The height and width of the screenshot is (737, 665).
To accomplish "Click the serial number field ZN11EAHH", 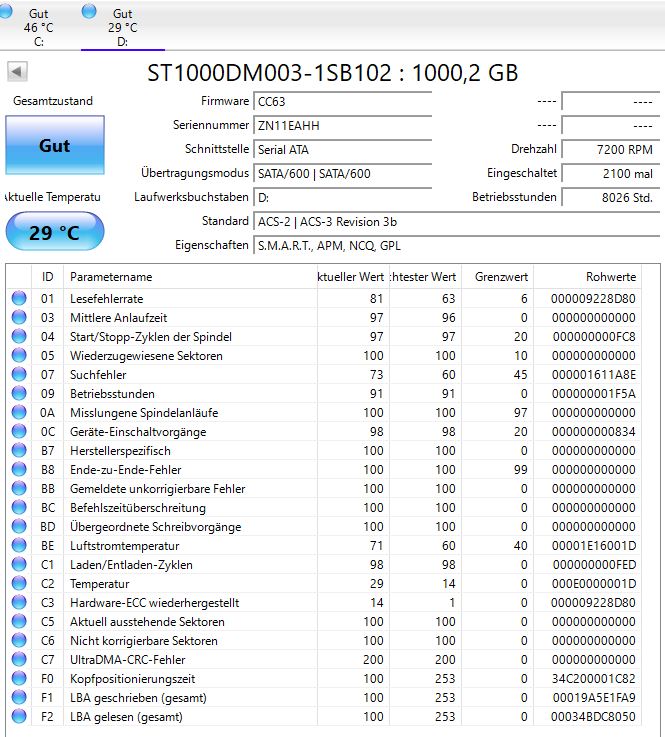I will click(342, 125).
